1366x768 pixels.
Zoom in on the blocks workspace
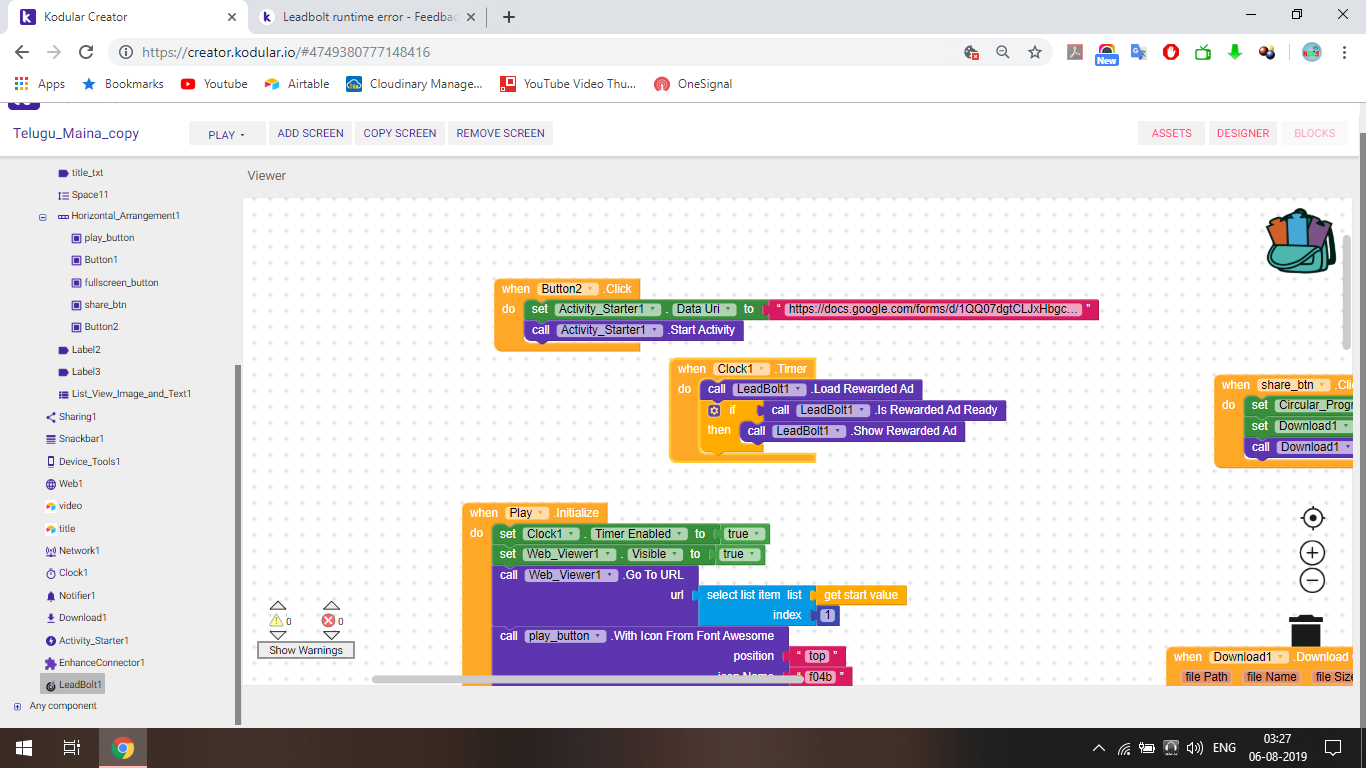pyautogui.click(x=1313, y=553)
